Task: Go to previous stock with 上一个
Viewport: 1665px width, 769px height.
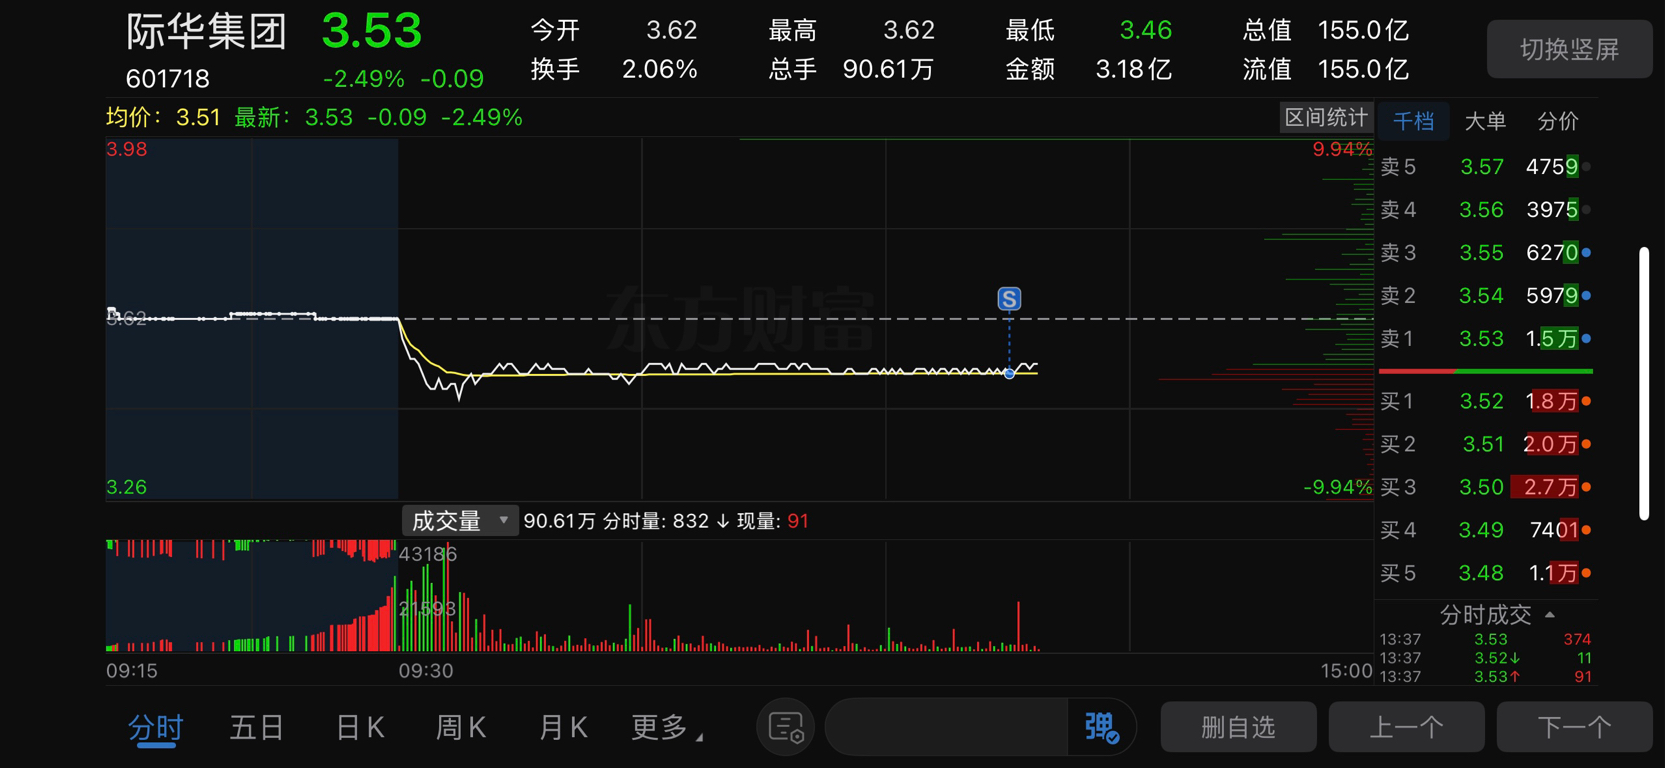Action: [1406, 727]
